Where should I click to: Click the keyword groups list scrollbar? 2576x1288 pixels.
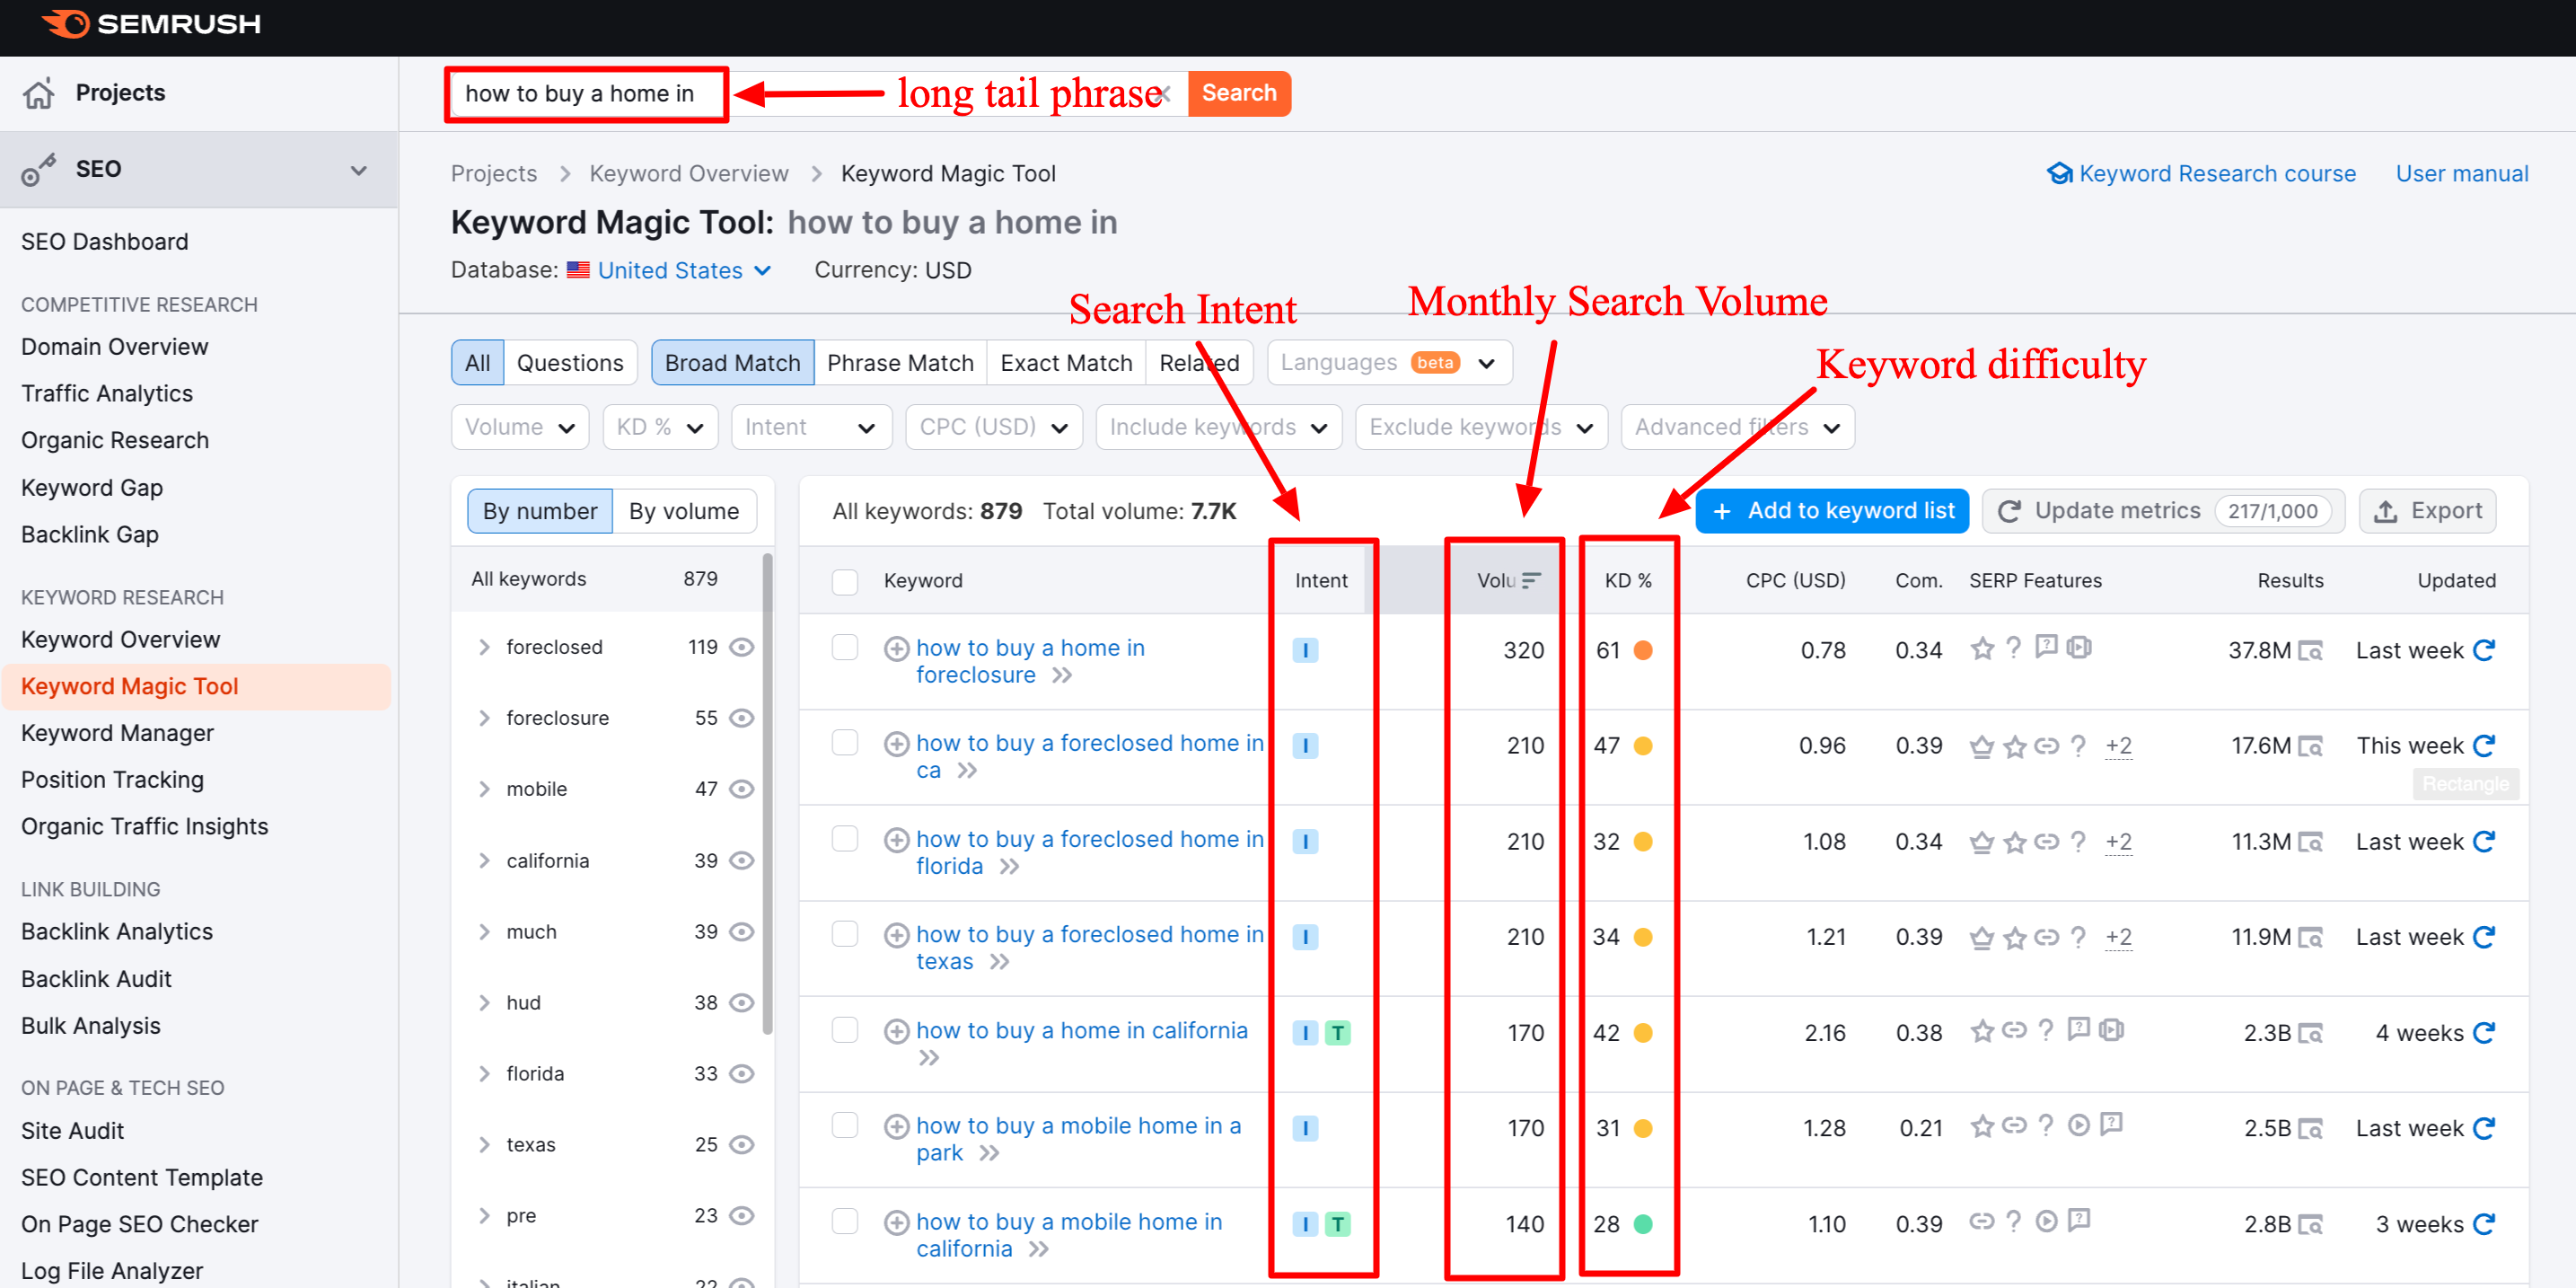tap(767, 793)
